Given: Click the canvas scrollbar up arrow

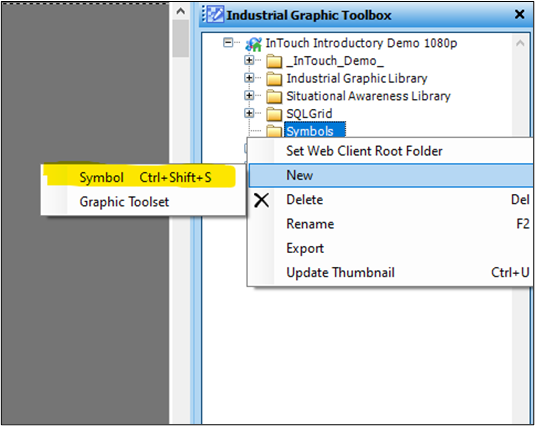Looking at the screenshot, I should pyautogui.click(x=180, y=11).
